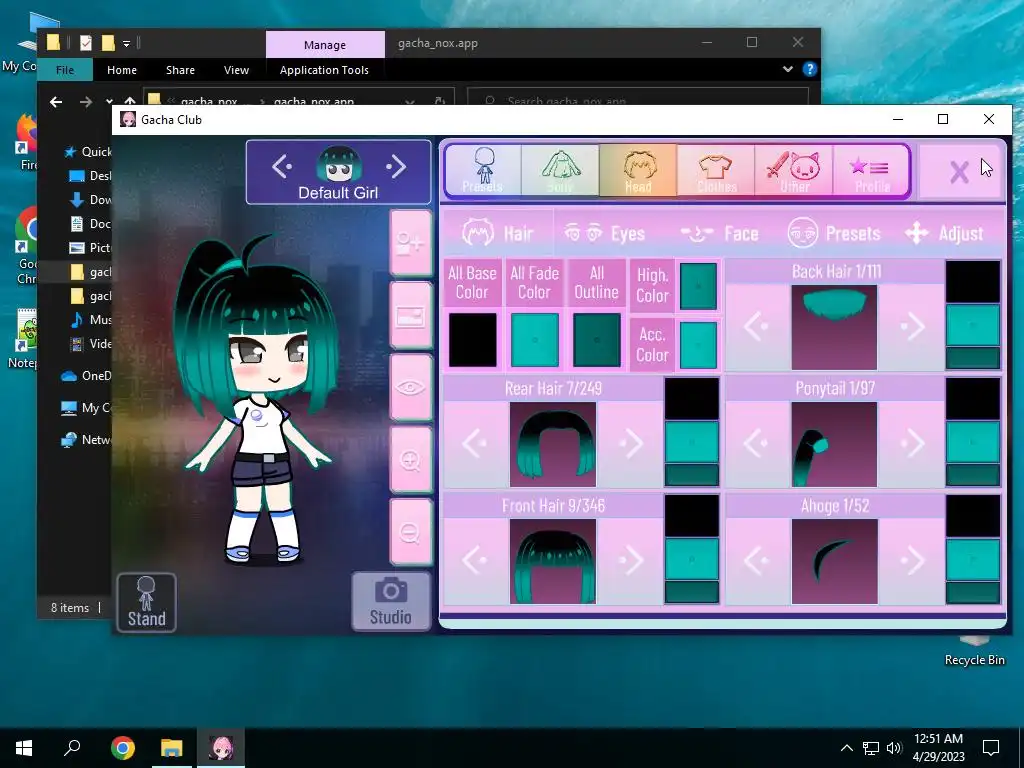Open the Body category tab
The width and height of the screenshot is (1024, 768).
(x=560, y=170)
